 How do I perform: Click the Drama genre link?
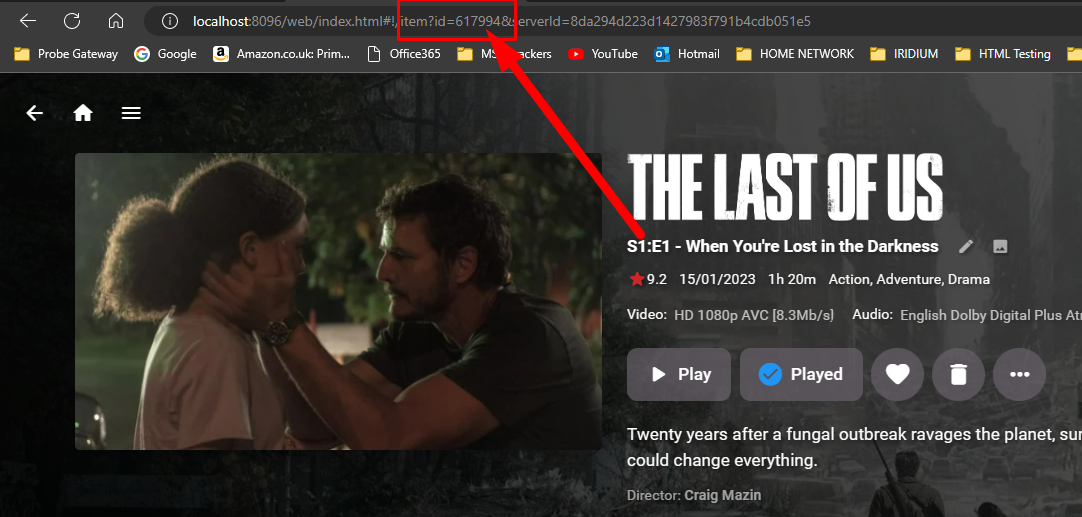[969, 280]
